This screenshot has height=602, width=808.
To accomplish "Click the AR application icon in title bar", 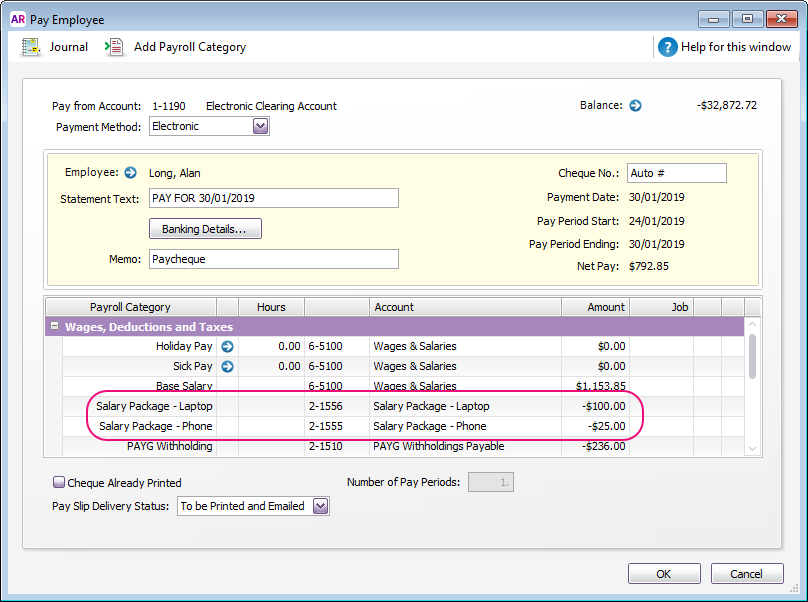I will coord(18,19).
